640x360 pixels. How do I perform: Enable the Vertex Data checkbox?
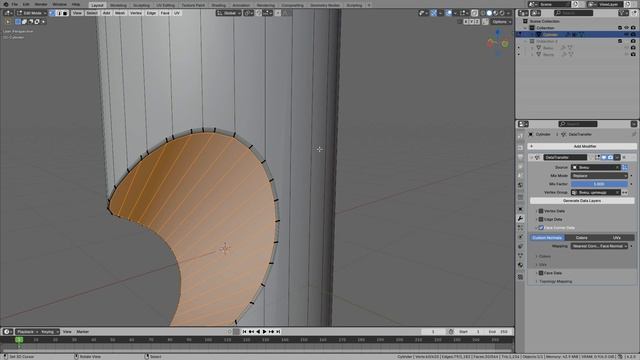[x=541, y=211]
